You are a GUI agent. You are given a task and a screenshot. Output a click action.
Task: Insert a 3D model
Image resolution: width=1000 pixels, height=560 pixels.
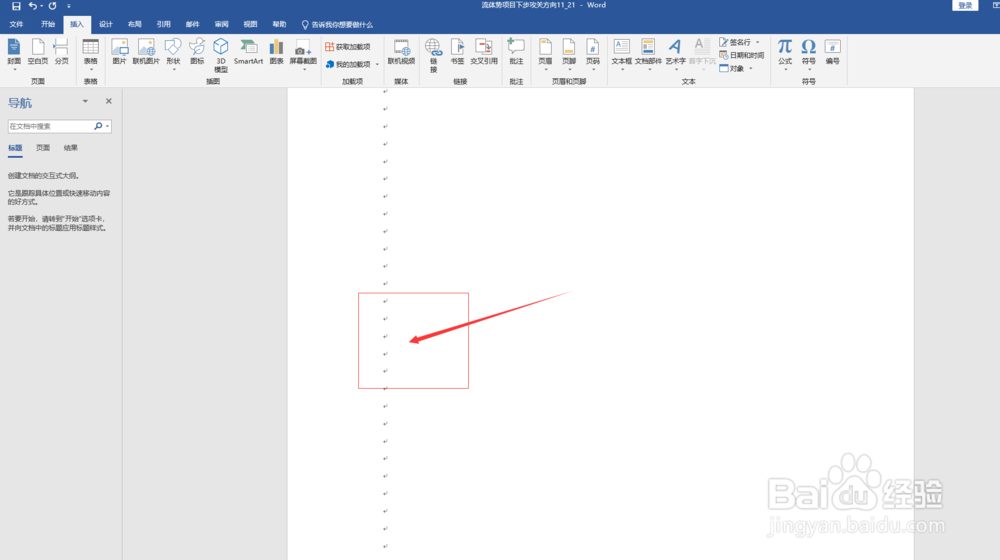pos(221,55)
